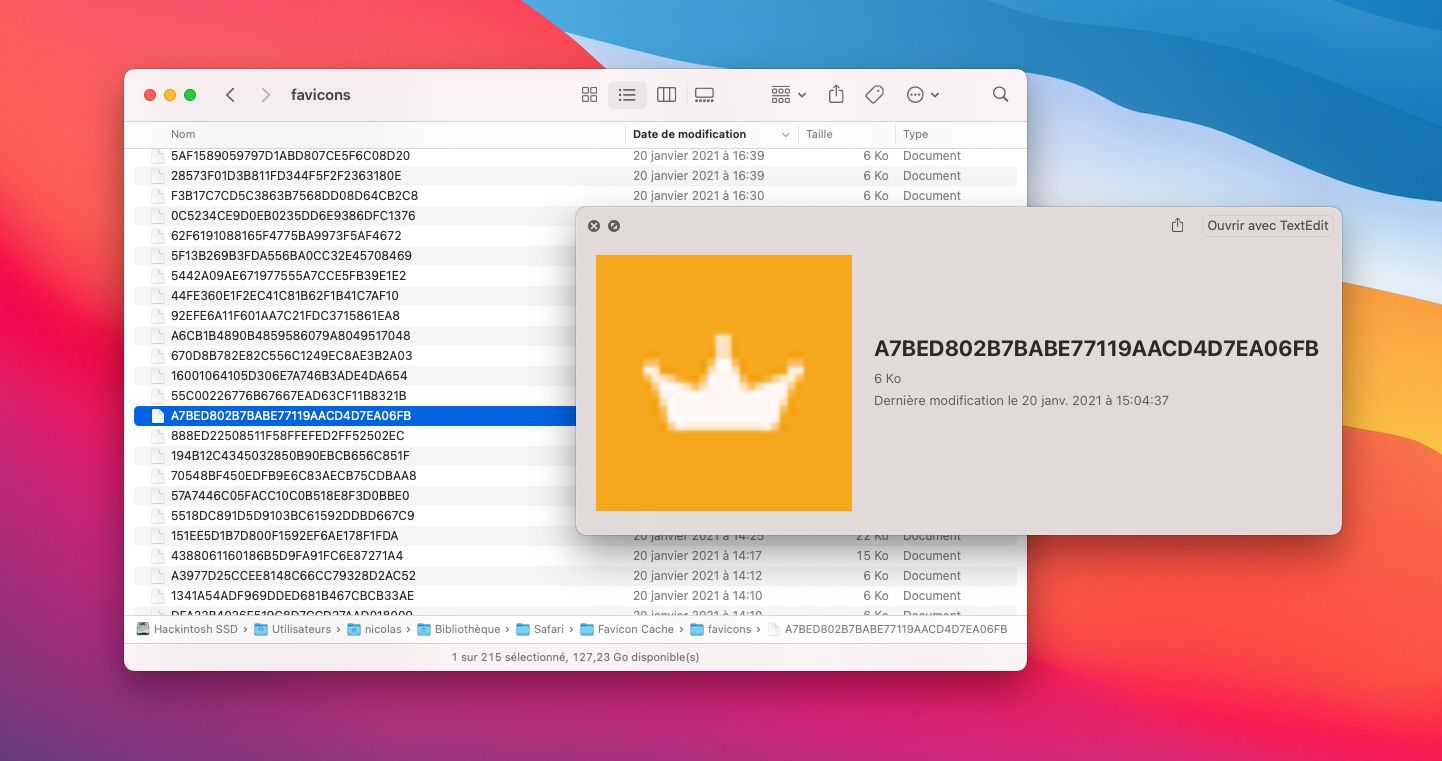Switch Finder to icon view
The height and width of the screenshot is (761, 1442).
(589, 95)
